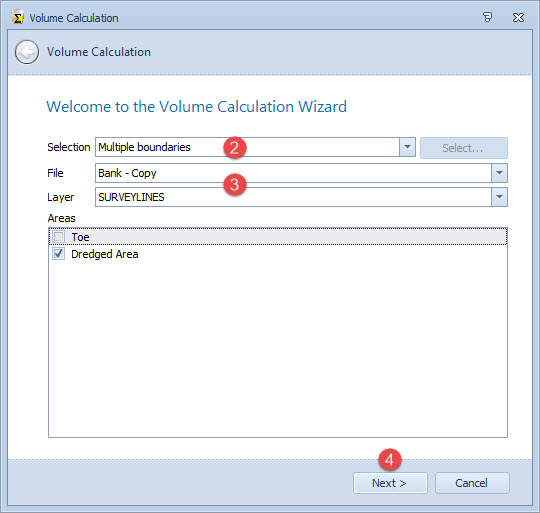Expand the File dropdown arrow
The width and height of the screenshot is (540, 513).
499,173
